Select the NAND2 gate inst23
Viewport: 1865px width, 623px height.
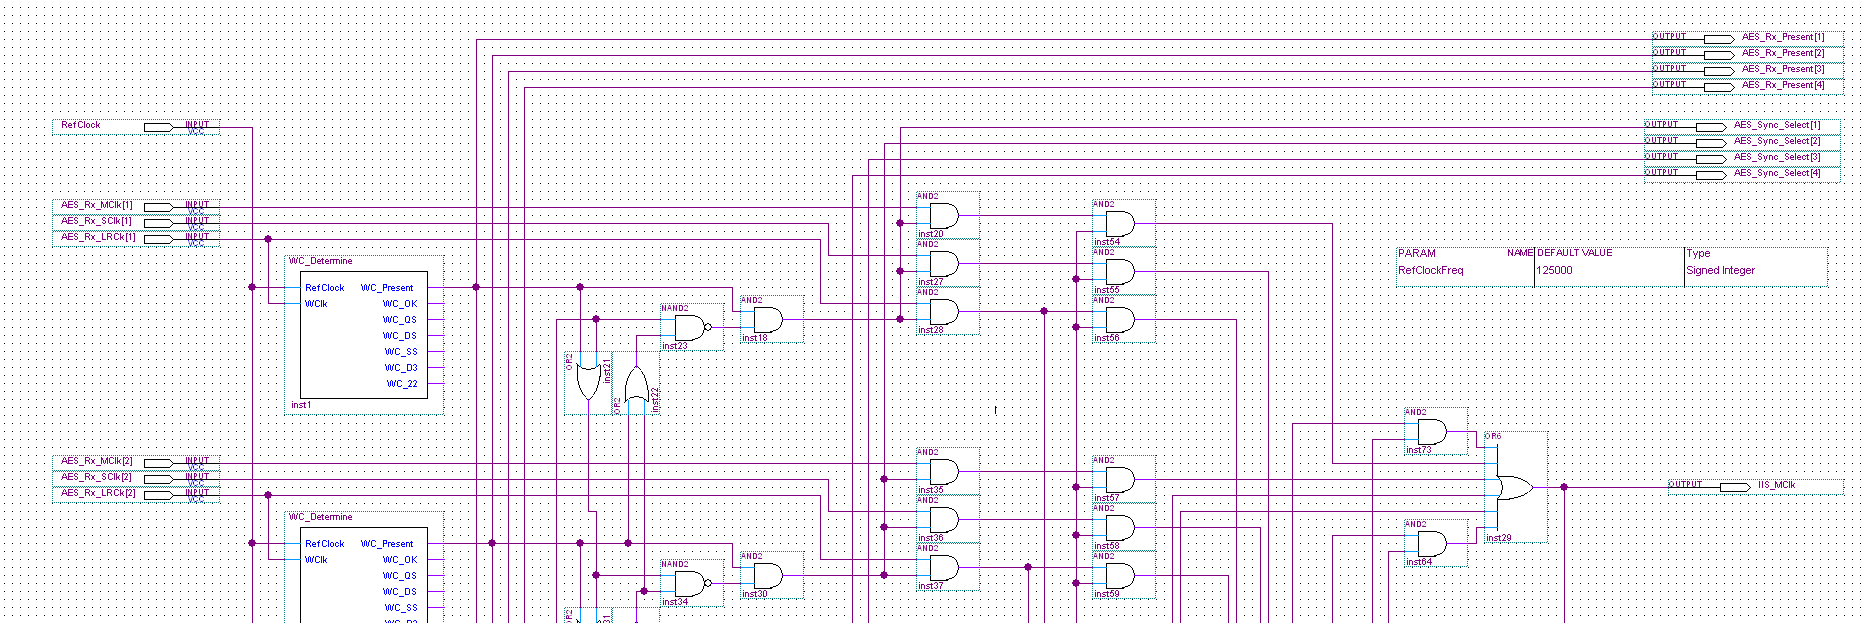pyautogui.click(x=691, y=327)
